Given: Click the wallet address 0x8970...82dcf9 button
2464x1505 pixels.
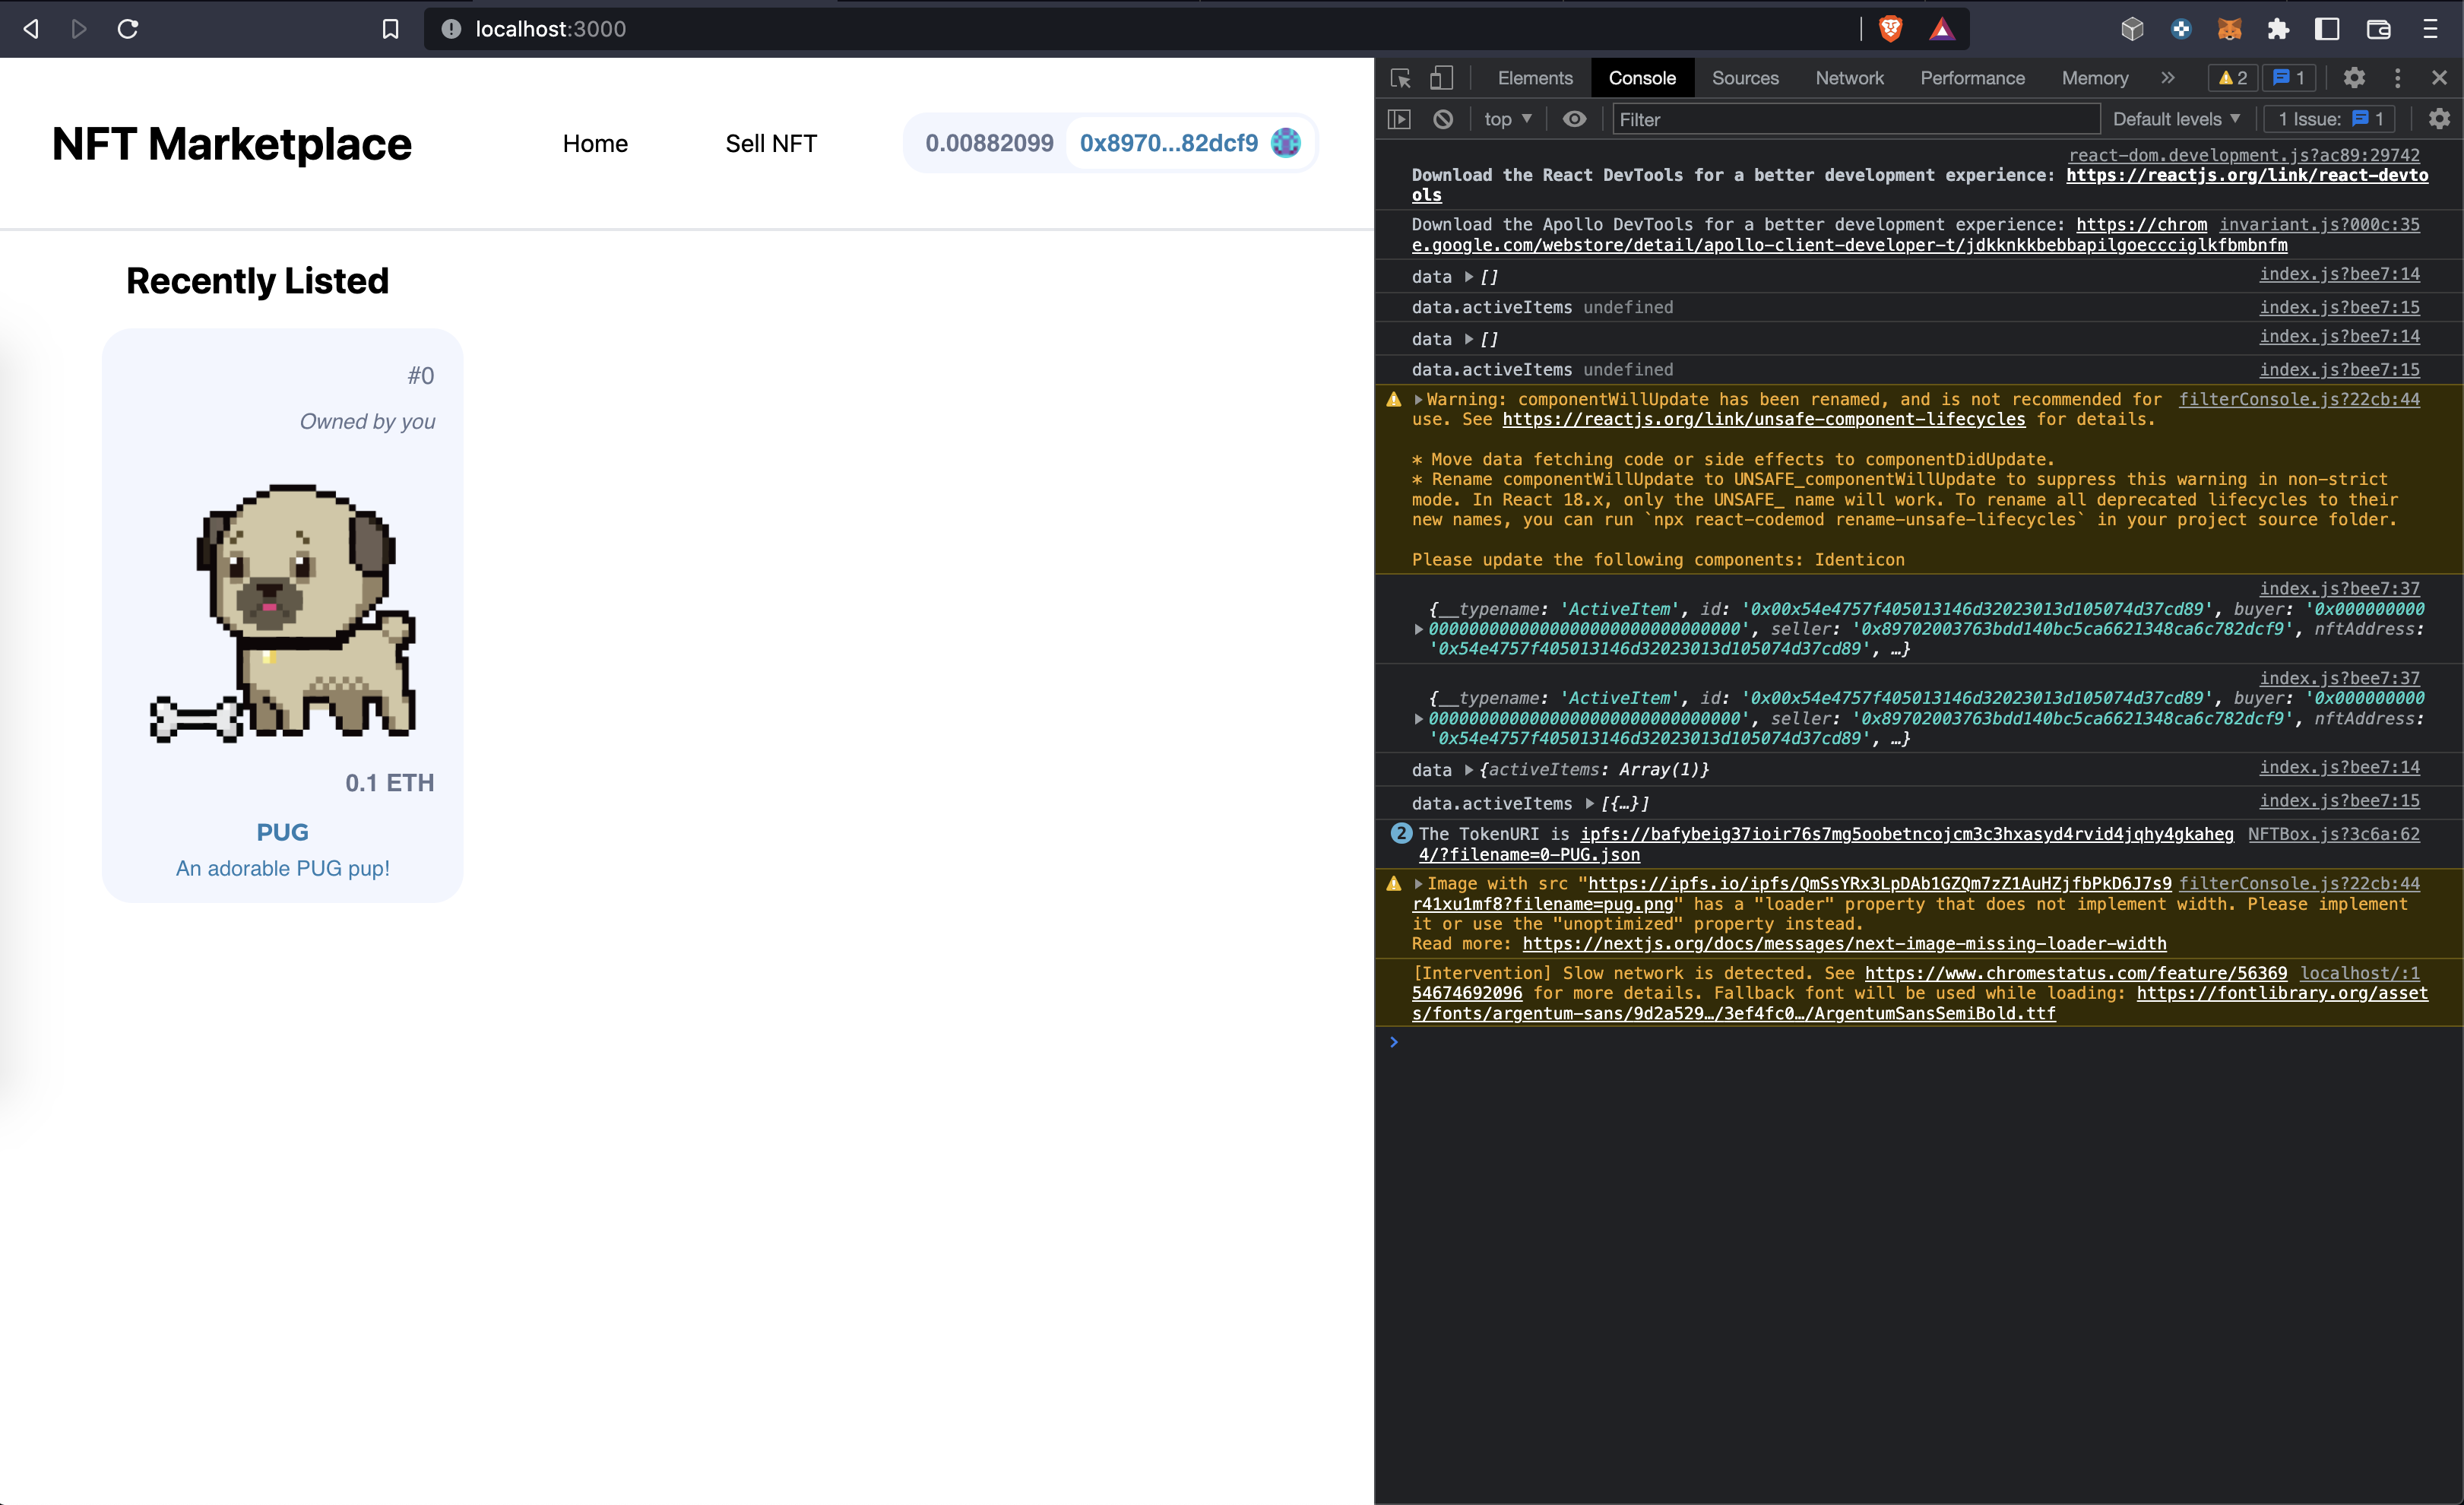Looking at the screenshot, I should click(1168, 143).
